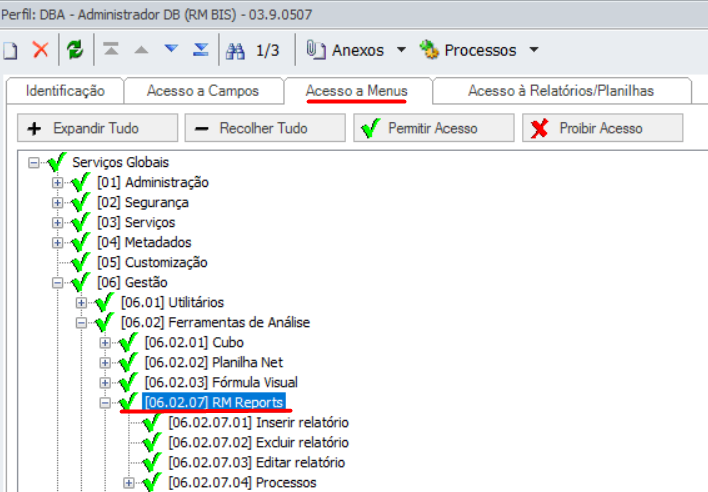Click the Proibir Acesso button
The width and height of the screenshot is (708, 492).
(602, 128)
